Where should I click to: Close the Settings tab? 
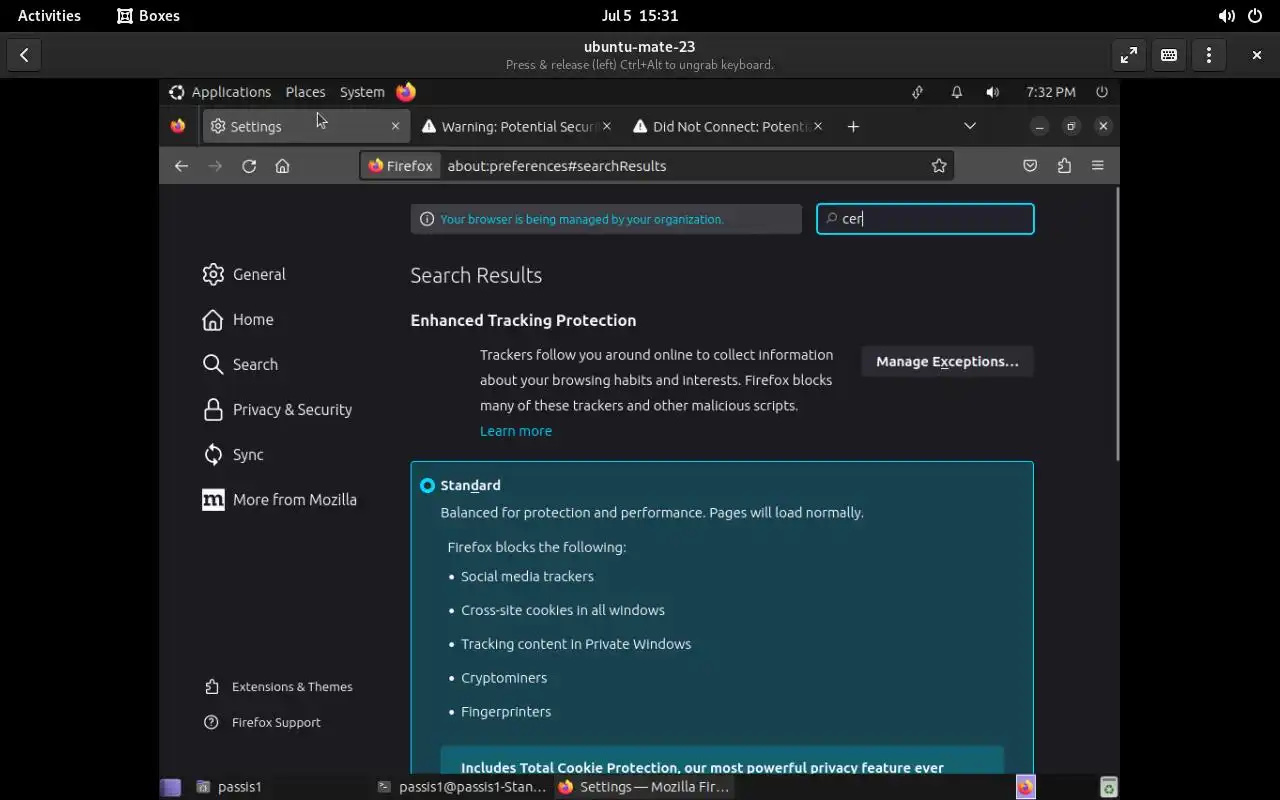point(395,126)
